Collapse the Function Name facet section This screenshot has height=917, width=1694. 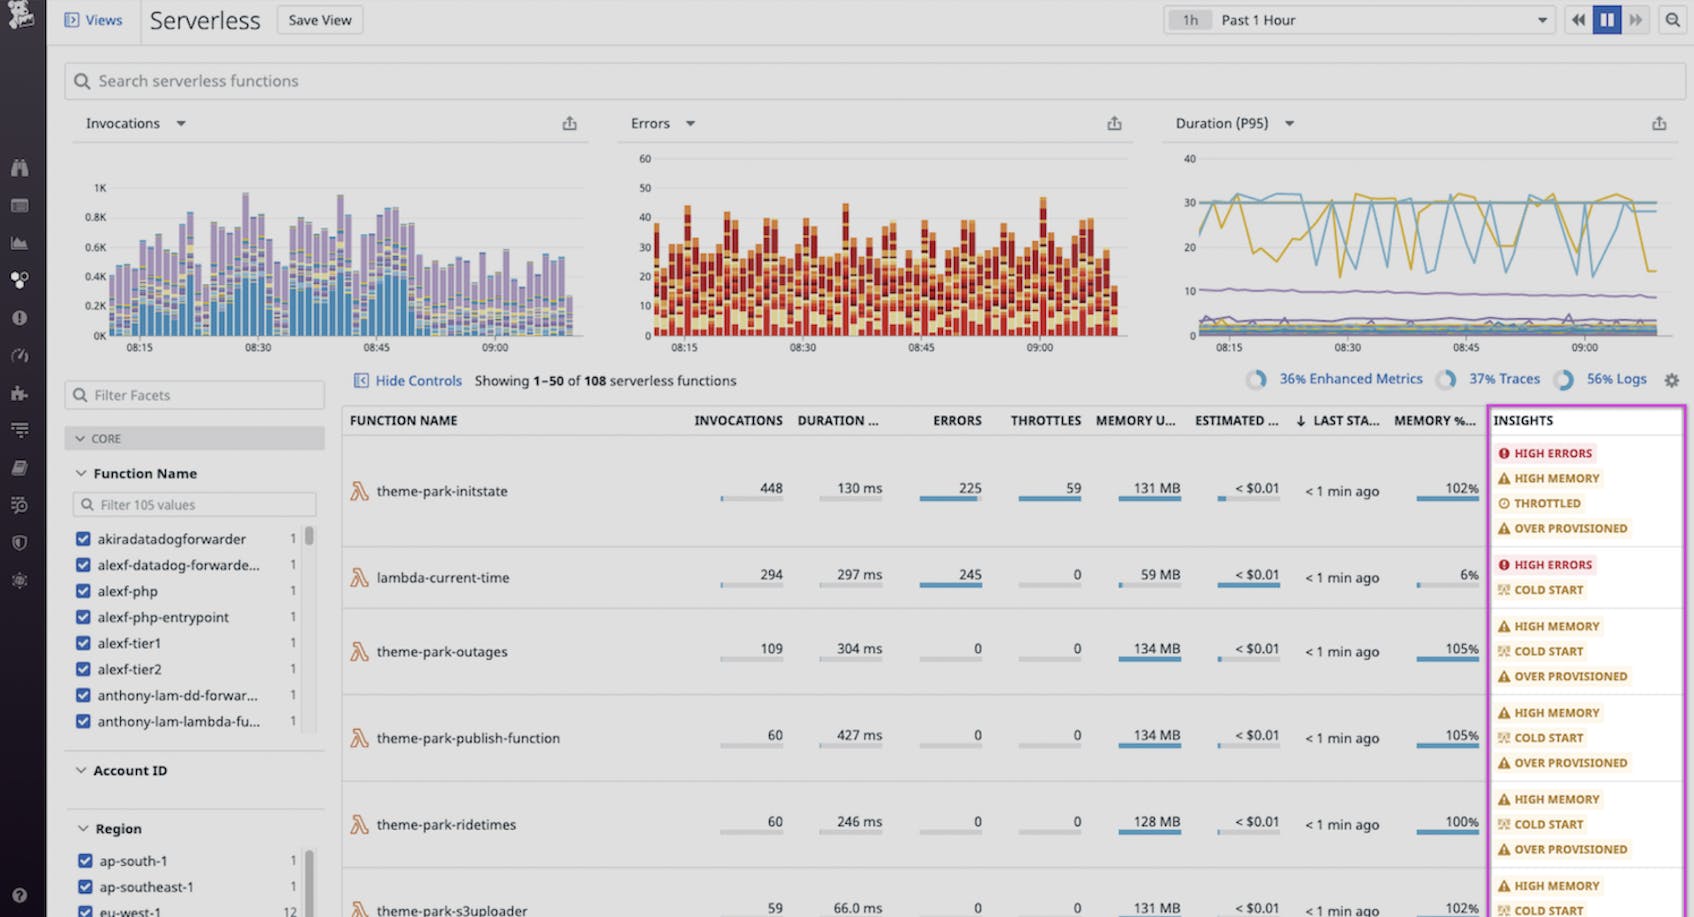(x=81, y=473)
